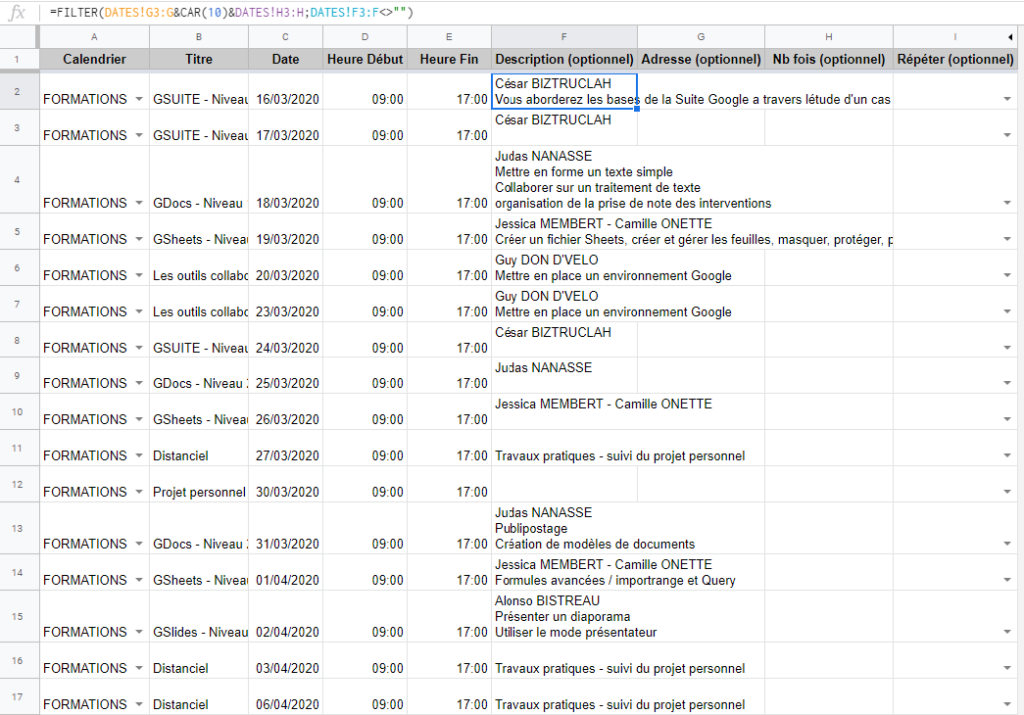Click Les outils collabo title in row 6
Image resolution: width=1024 pixels, height=715 pixels.
pos(199,268)
